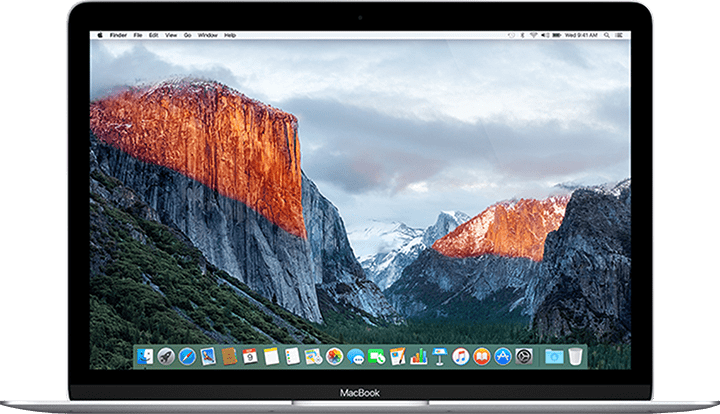Click Bluetooth status icon in menu bar
This screenshot has width=720, height=414.
[x=523, y=35]
